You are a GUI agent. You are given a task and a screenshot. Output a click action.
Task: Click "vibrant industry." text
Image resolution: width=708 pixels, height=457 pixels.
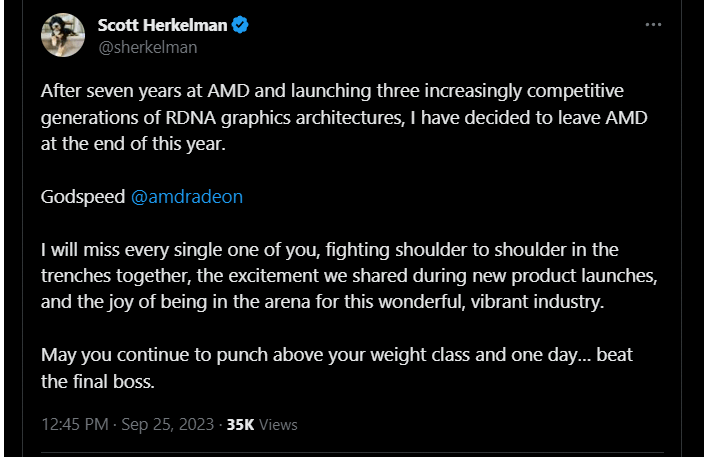537,302
